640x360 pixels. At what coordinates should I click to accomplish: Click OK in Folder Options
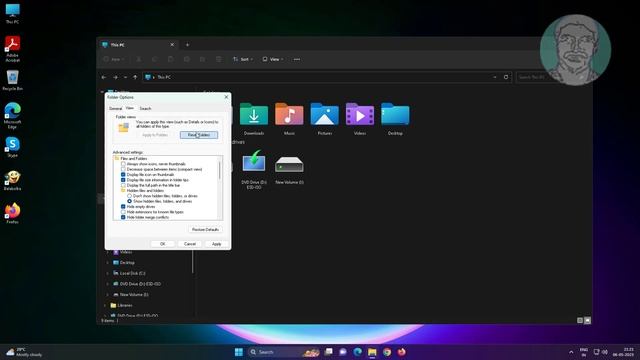pos(162,244)
